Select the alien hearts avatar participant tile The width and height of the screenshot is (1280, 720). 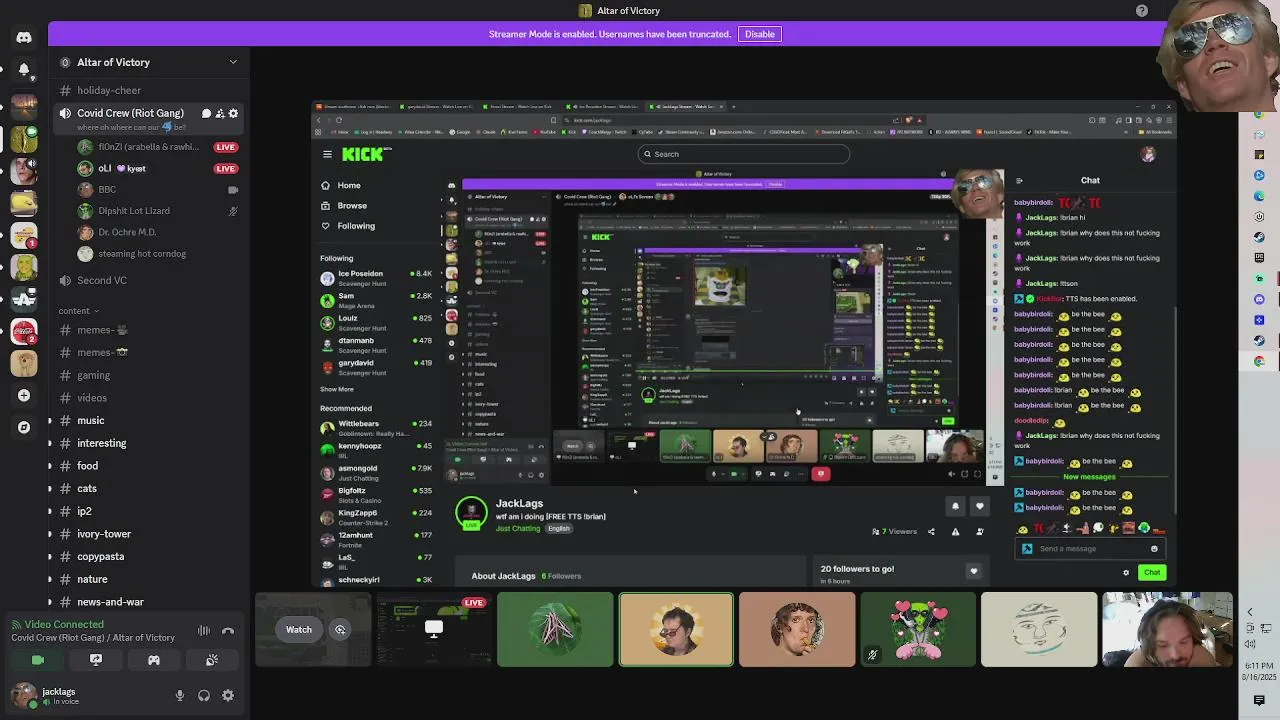click(x=918, y=629)
